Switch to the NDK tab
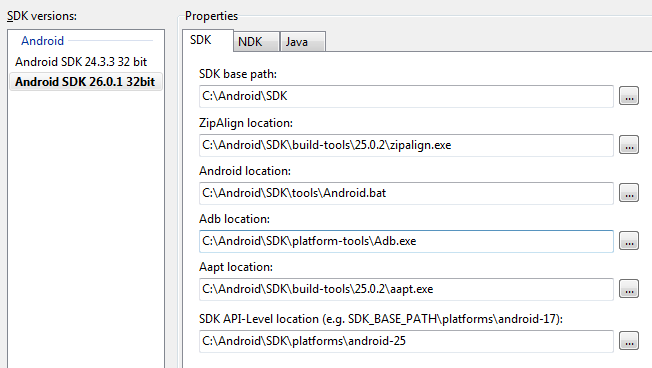This screenshot has height=368, width=652. pyautogui.click(x=256, y=42)
